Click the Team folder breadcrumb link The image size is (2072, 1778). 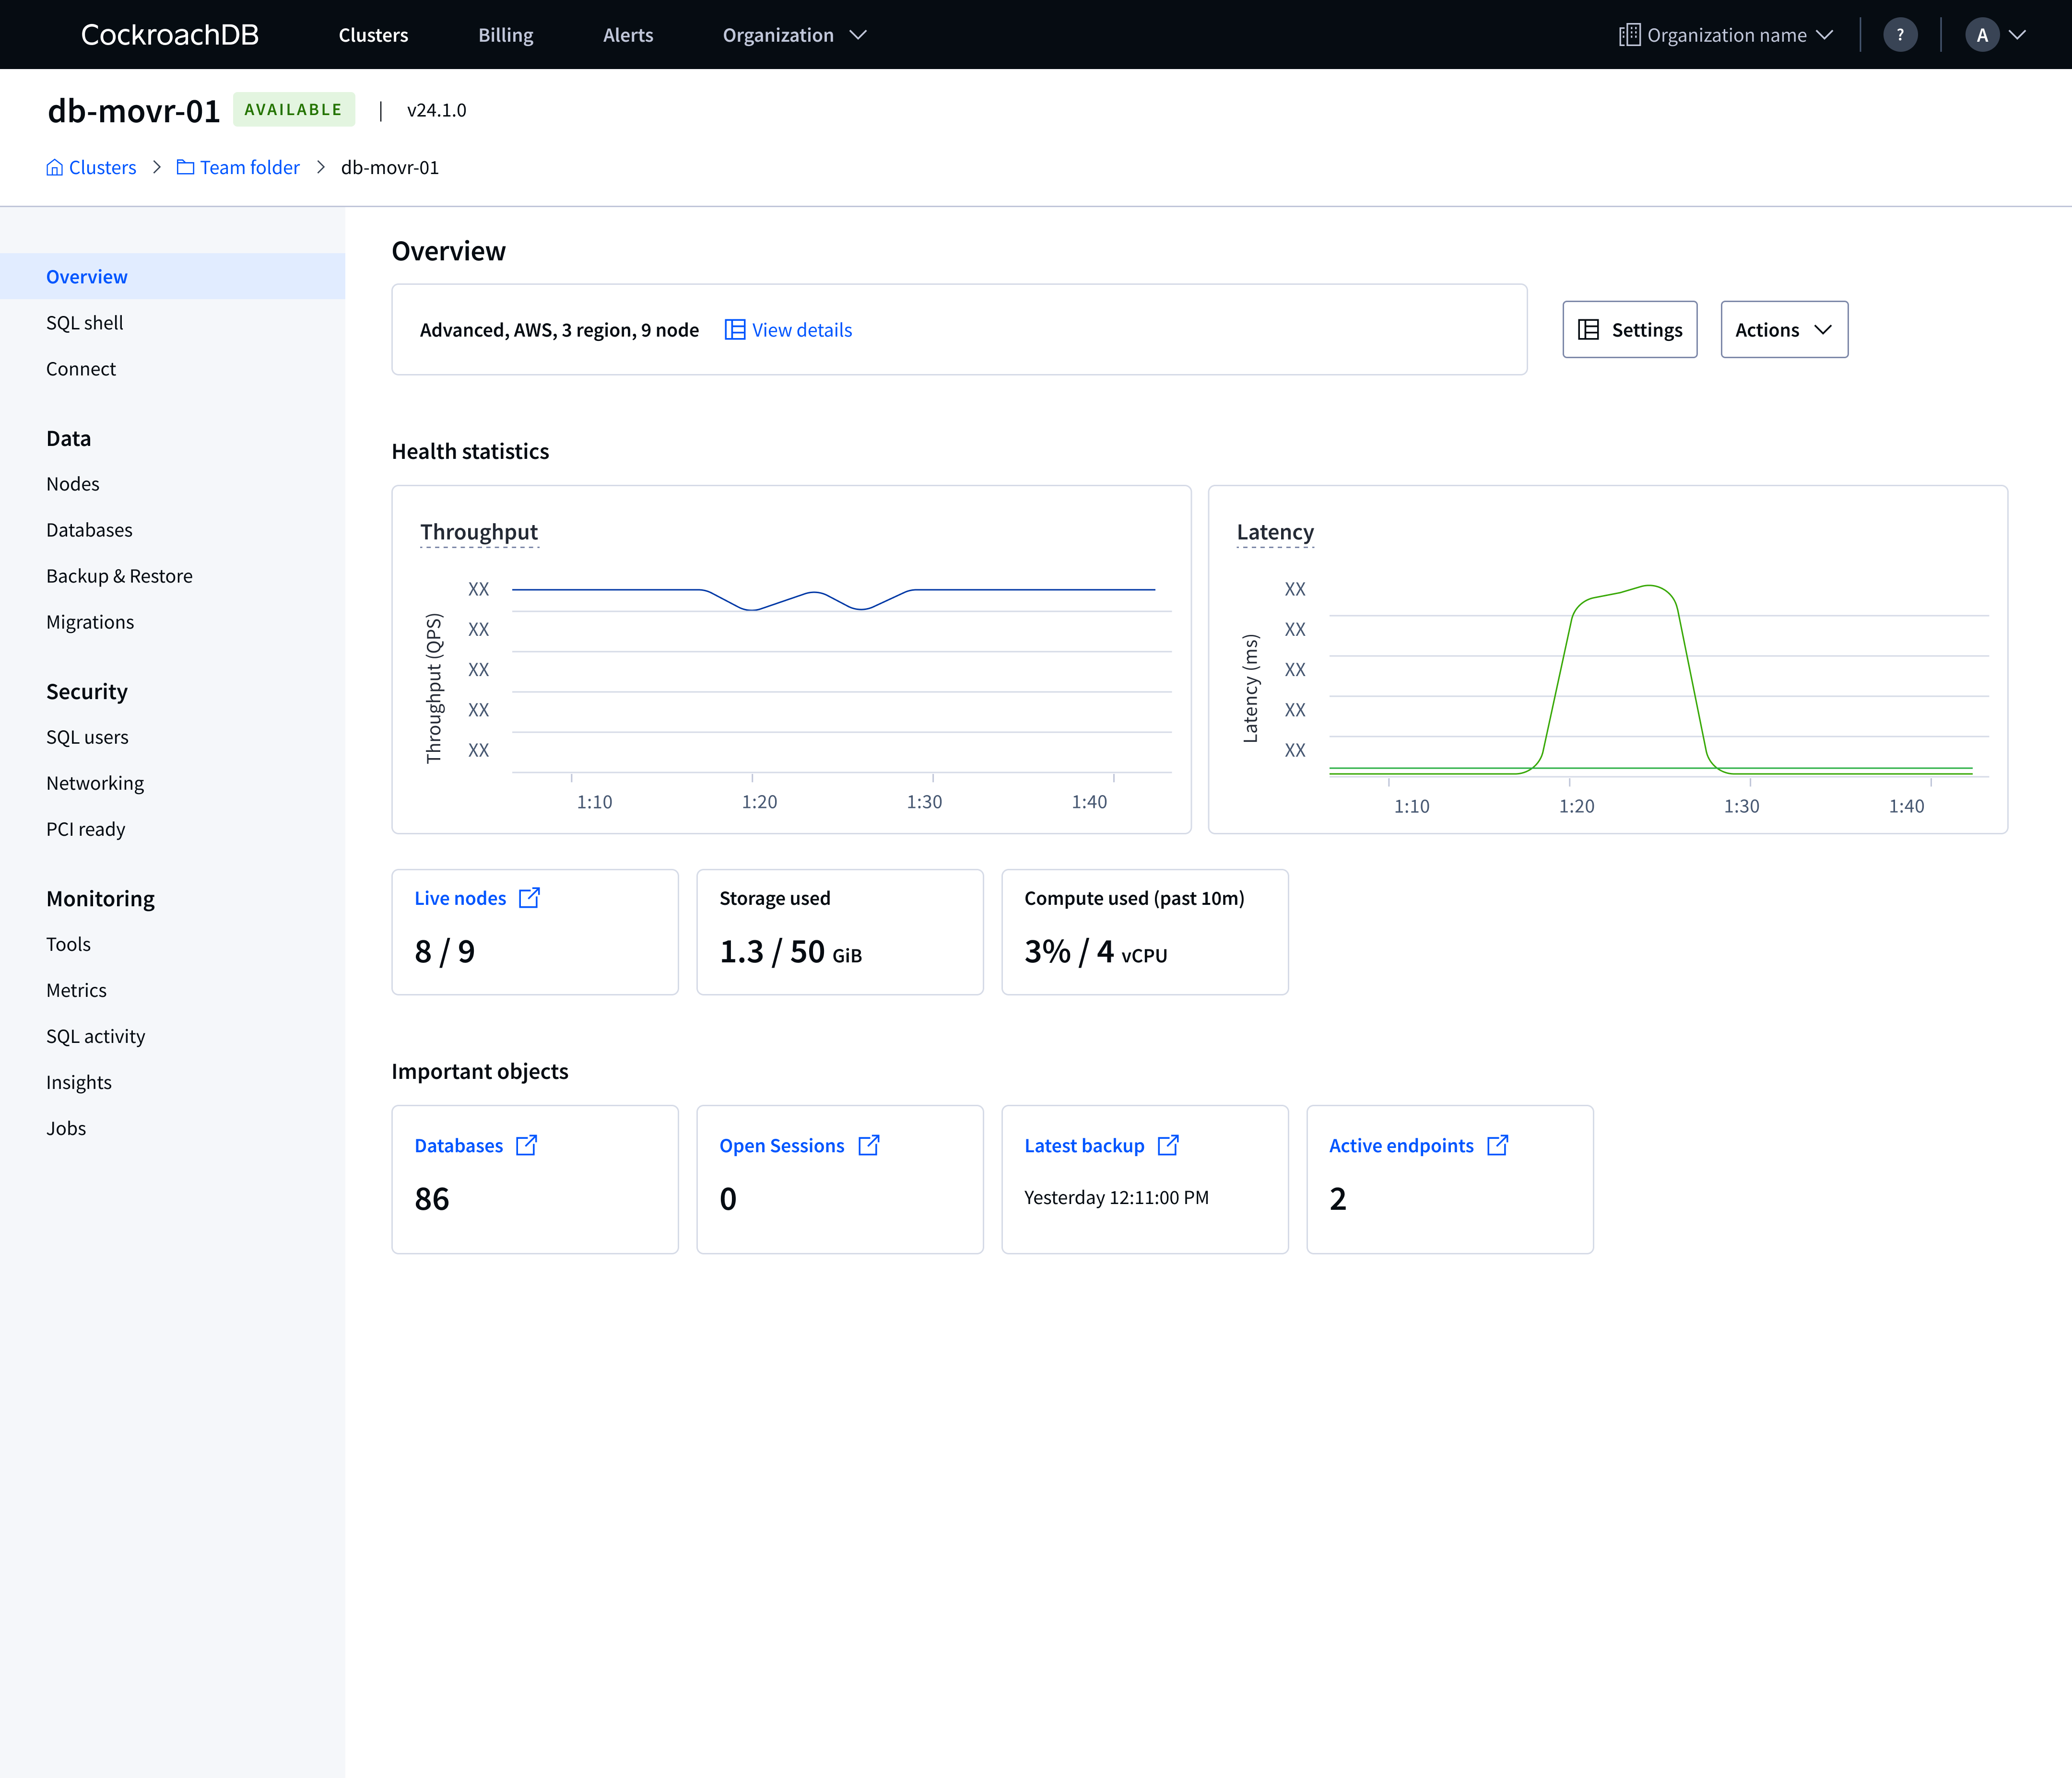click(250, 167)
